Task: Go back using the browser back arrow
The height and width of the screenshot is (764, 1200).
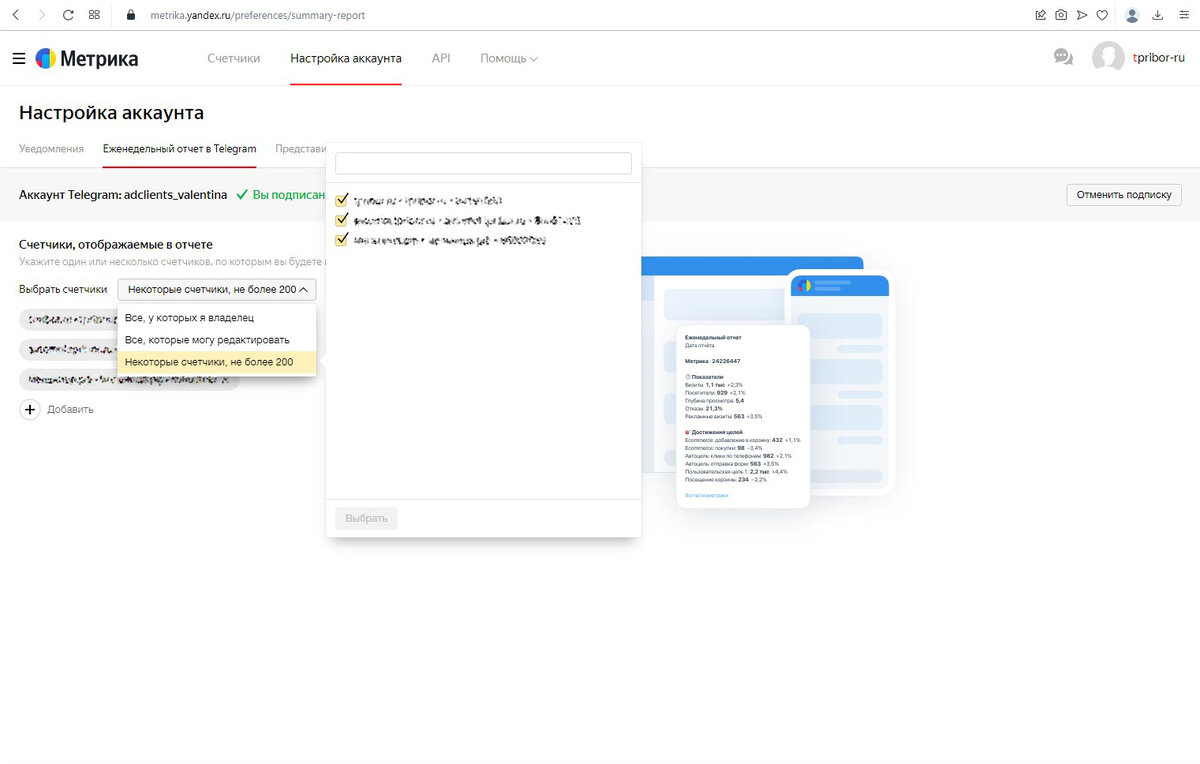Action: 16,15
